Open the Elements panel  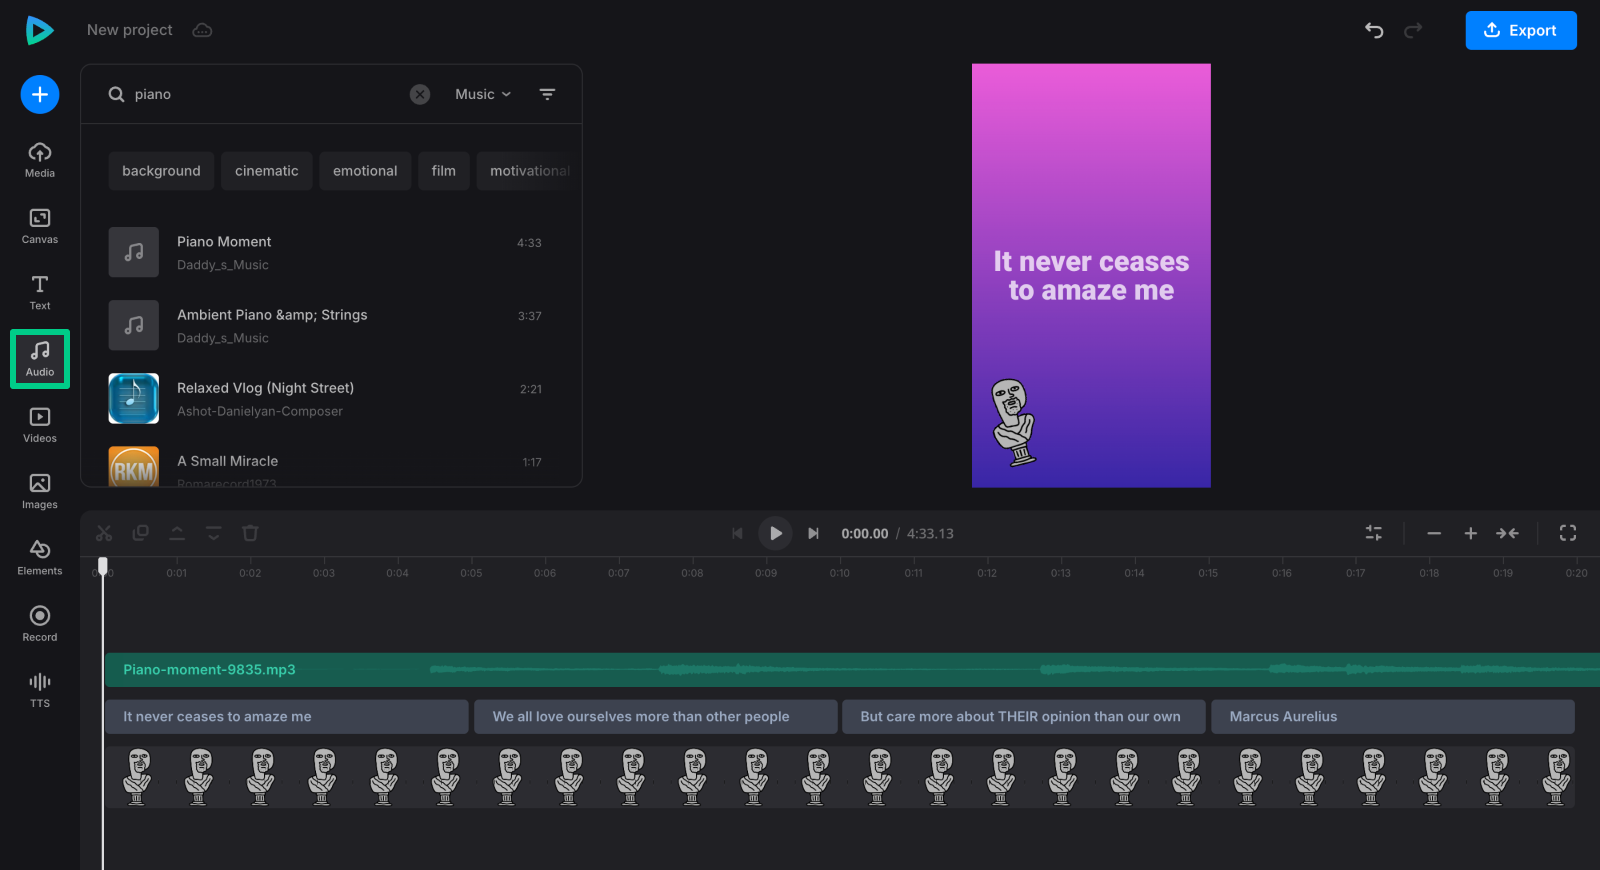point(40,557)
